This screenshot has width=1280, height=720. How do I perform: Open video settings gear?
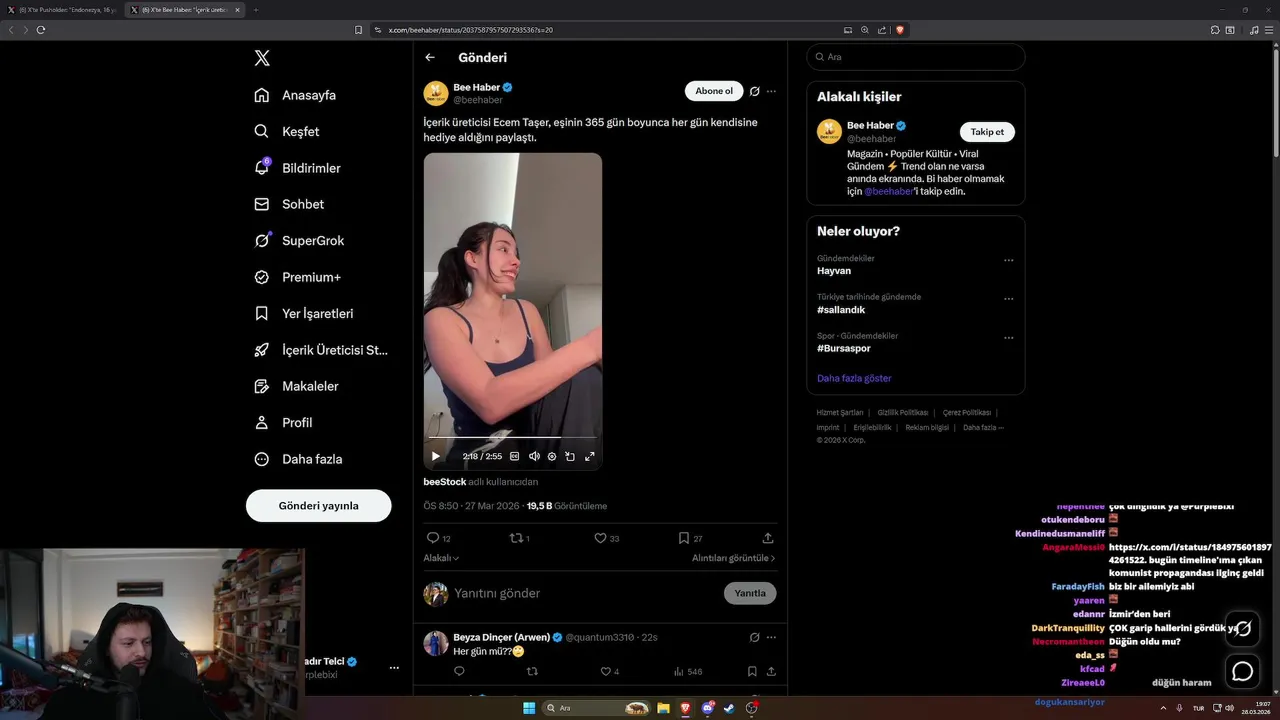552,456
